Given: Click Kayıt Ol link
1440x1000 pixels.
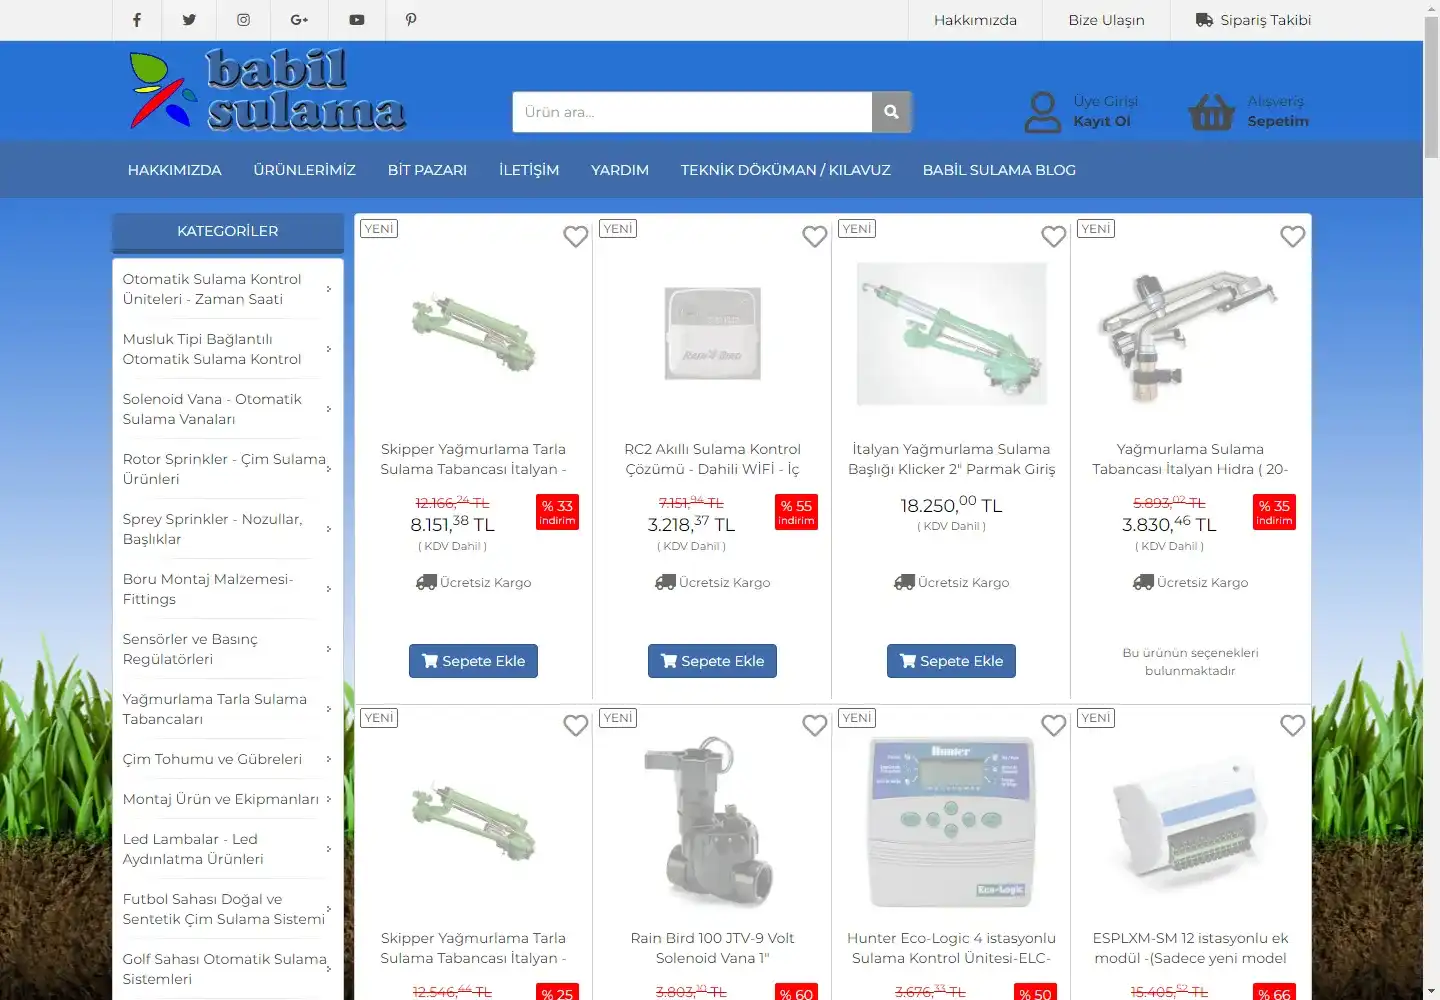Looking at the screenshot, I should [x=1101, y=121].
